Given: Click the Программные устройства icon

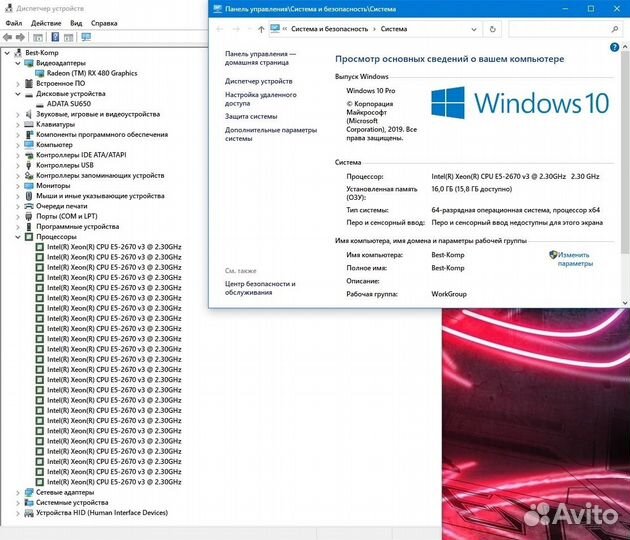Looking at the screenshot, I should (x=29, y=227).
